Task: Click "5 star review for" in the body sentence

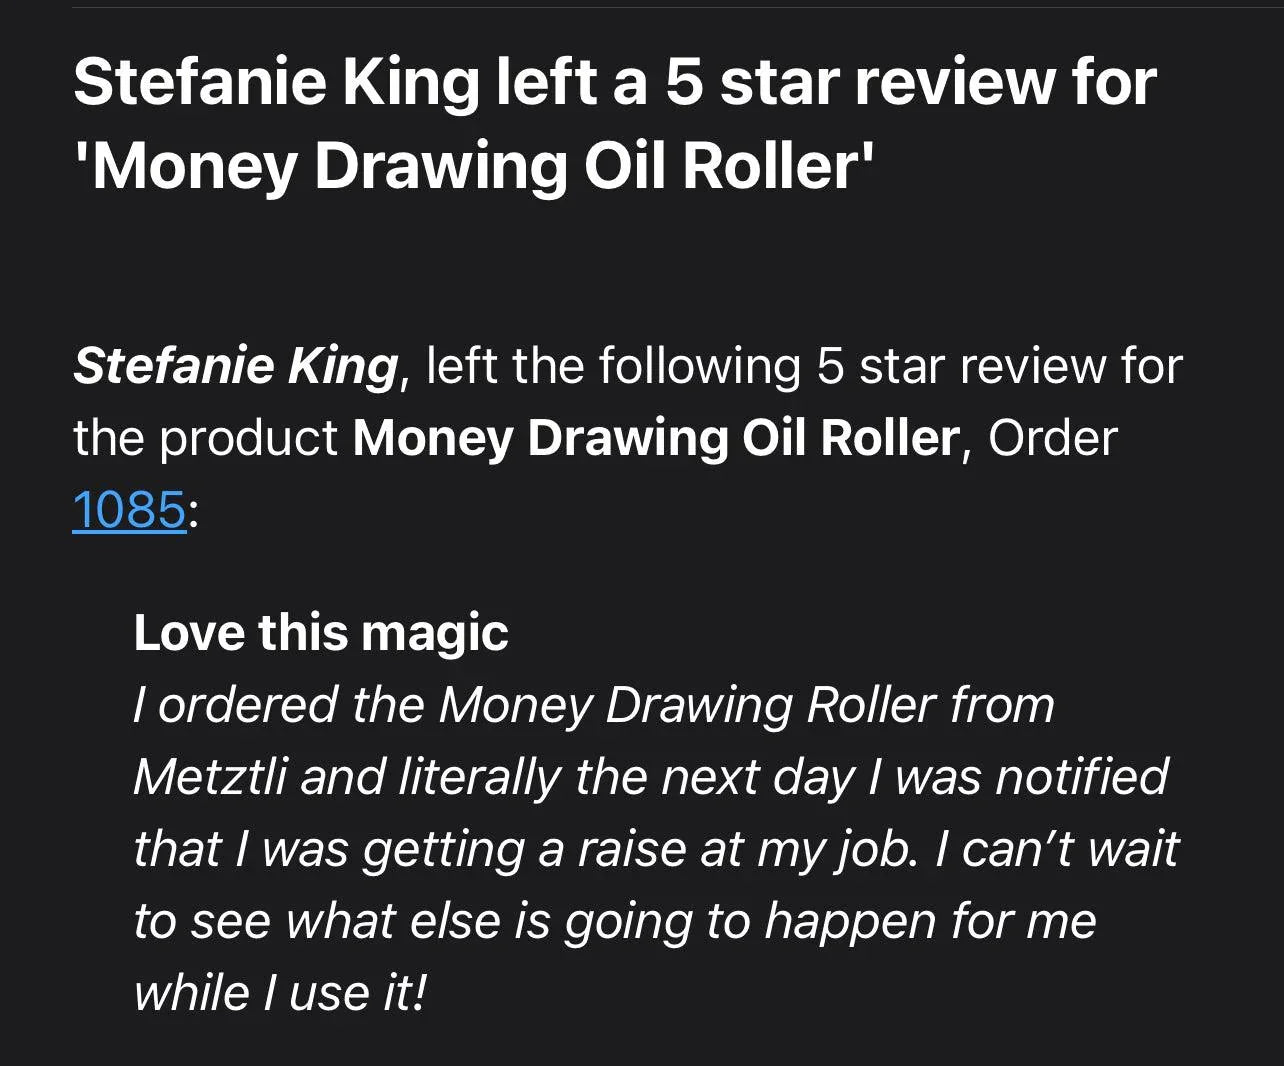Action: 1000,366
